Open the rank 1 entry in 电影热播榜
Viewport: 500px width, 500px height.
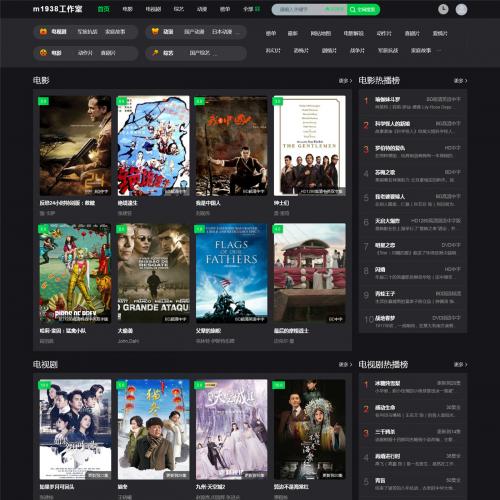coord(413,103)
